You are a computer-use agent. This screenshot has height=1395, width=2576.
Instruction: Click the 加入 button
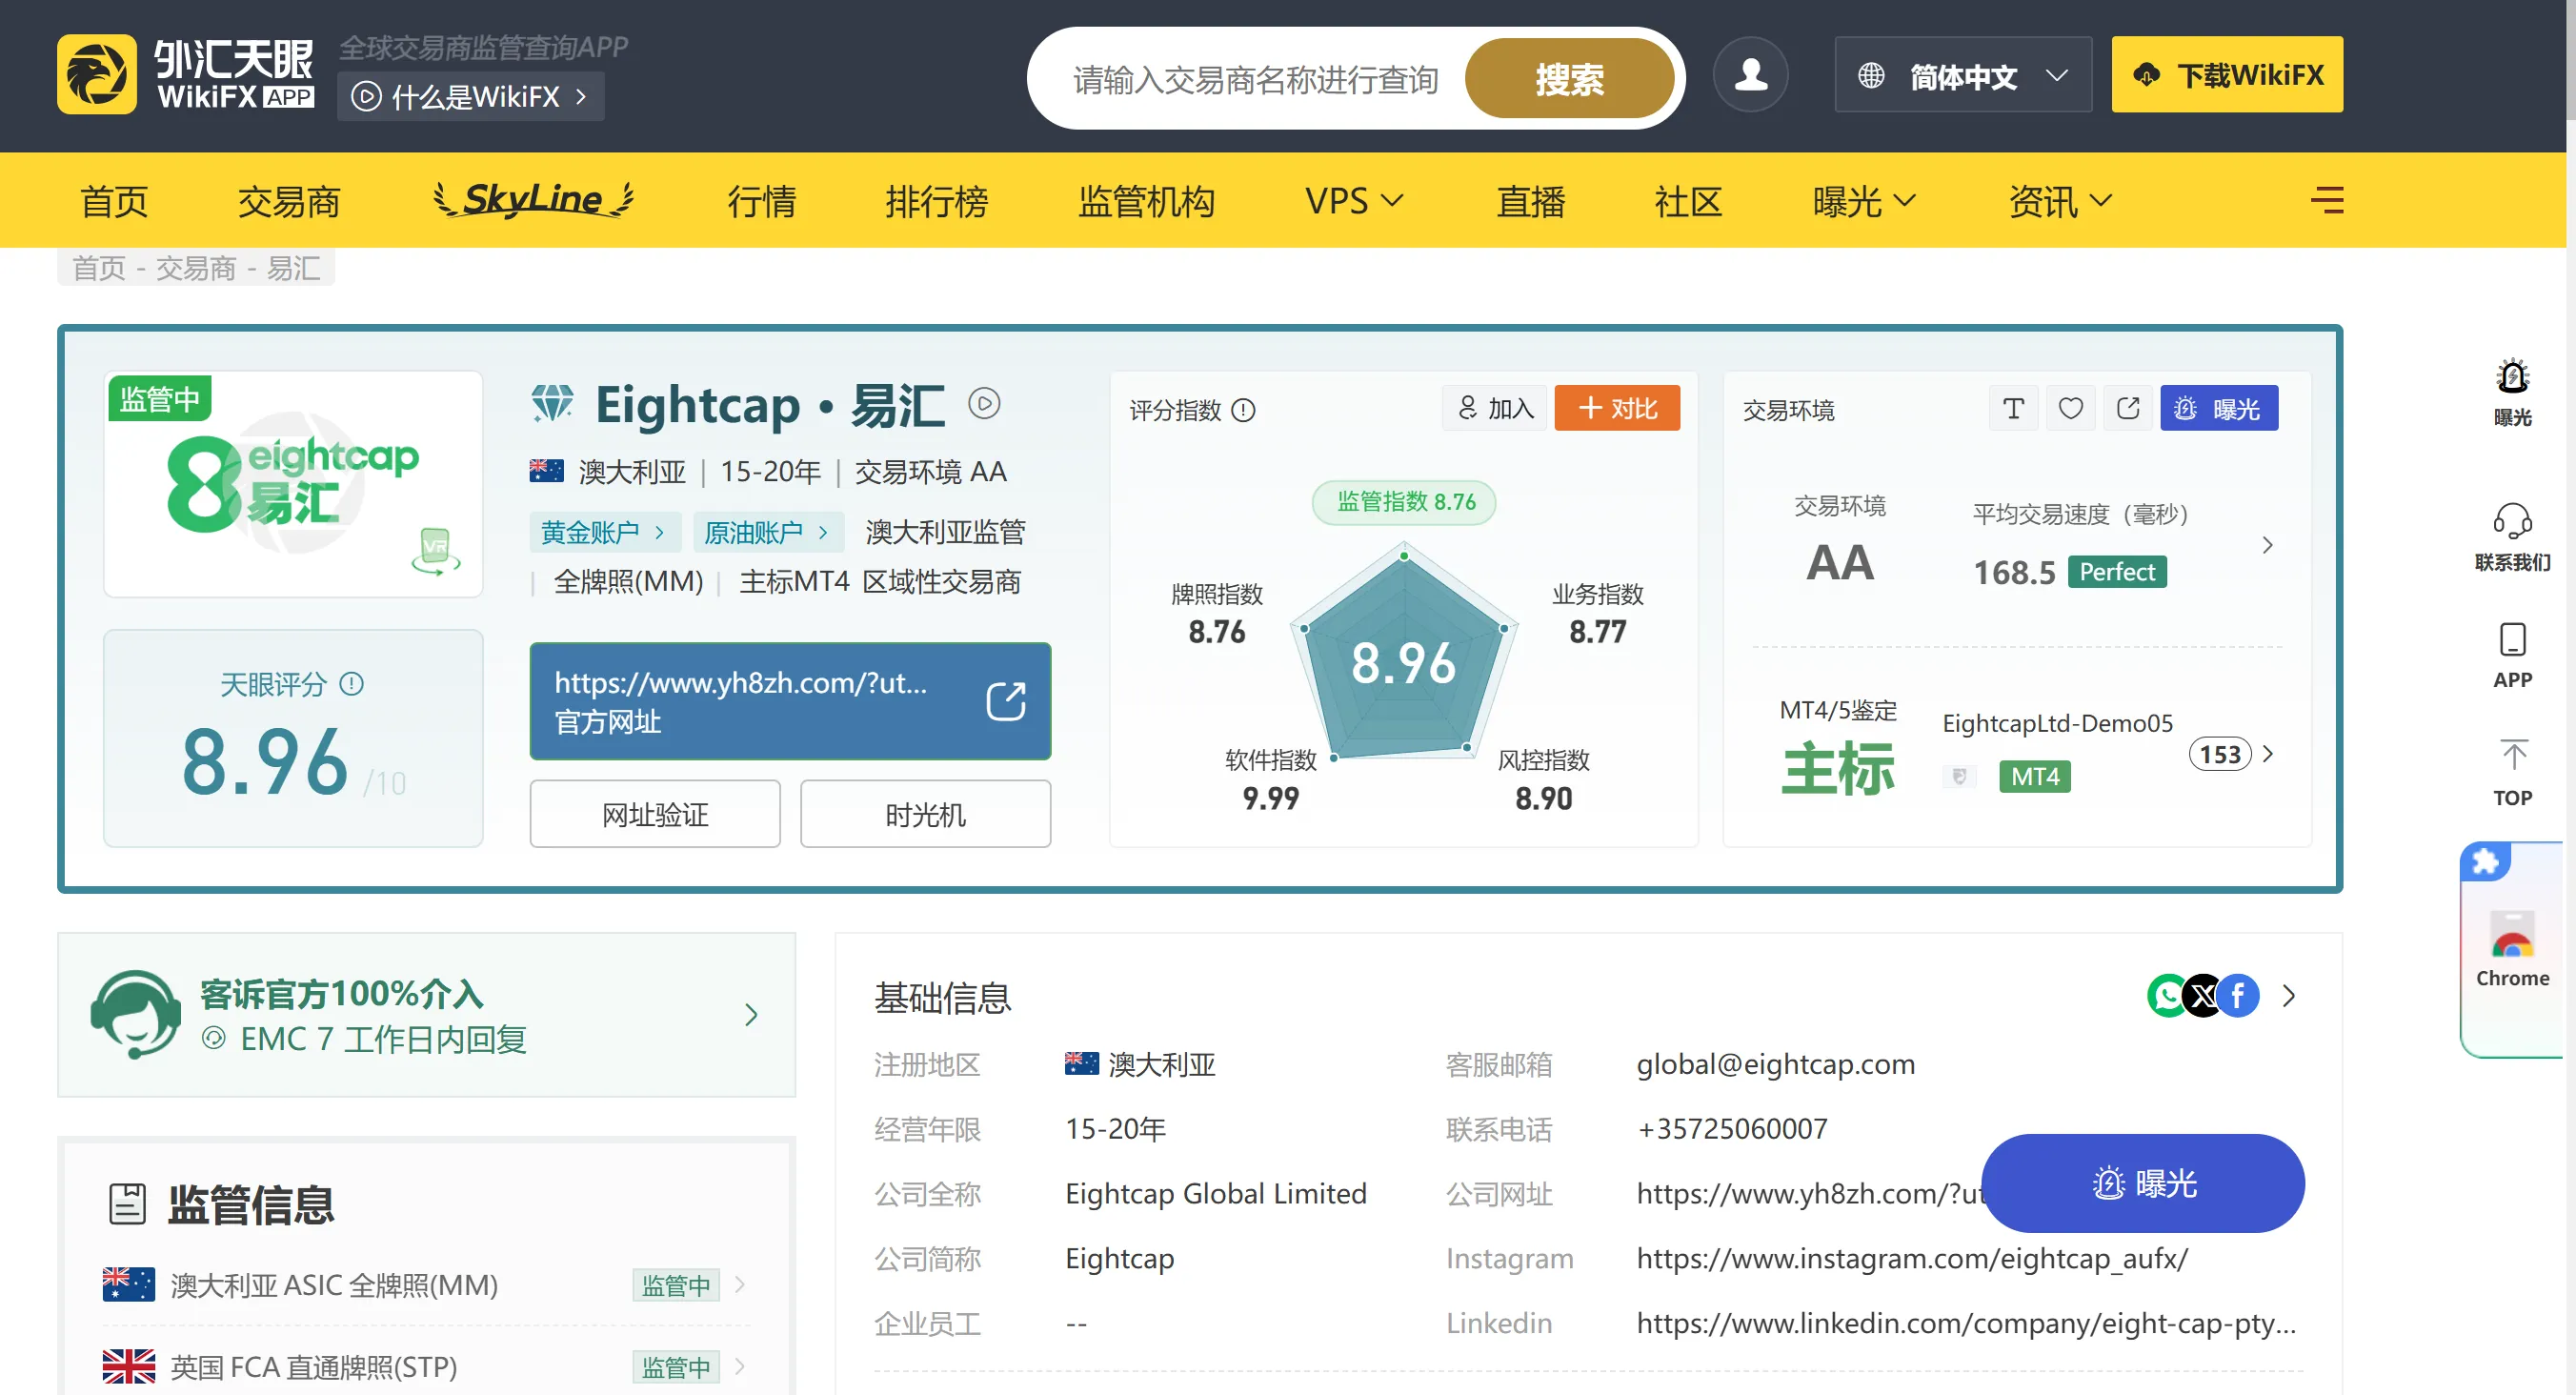(x=1495, y=408)
